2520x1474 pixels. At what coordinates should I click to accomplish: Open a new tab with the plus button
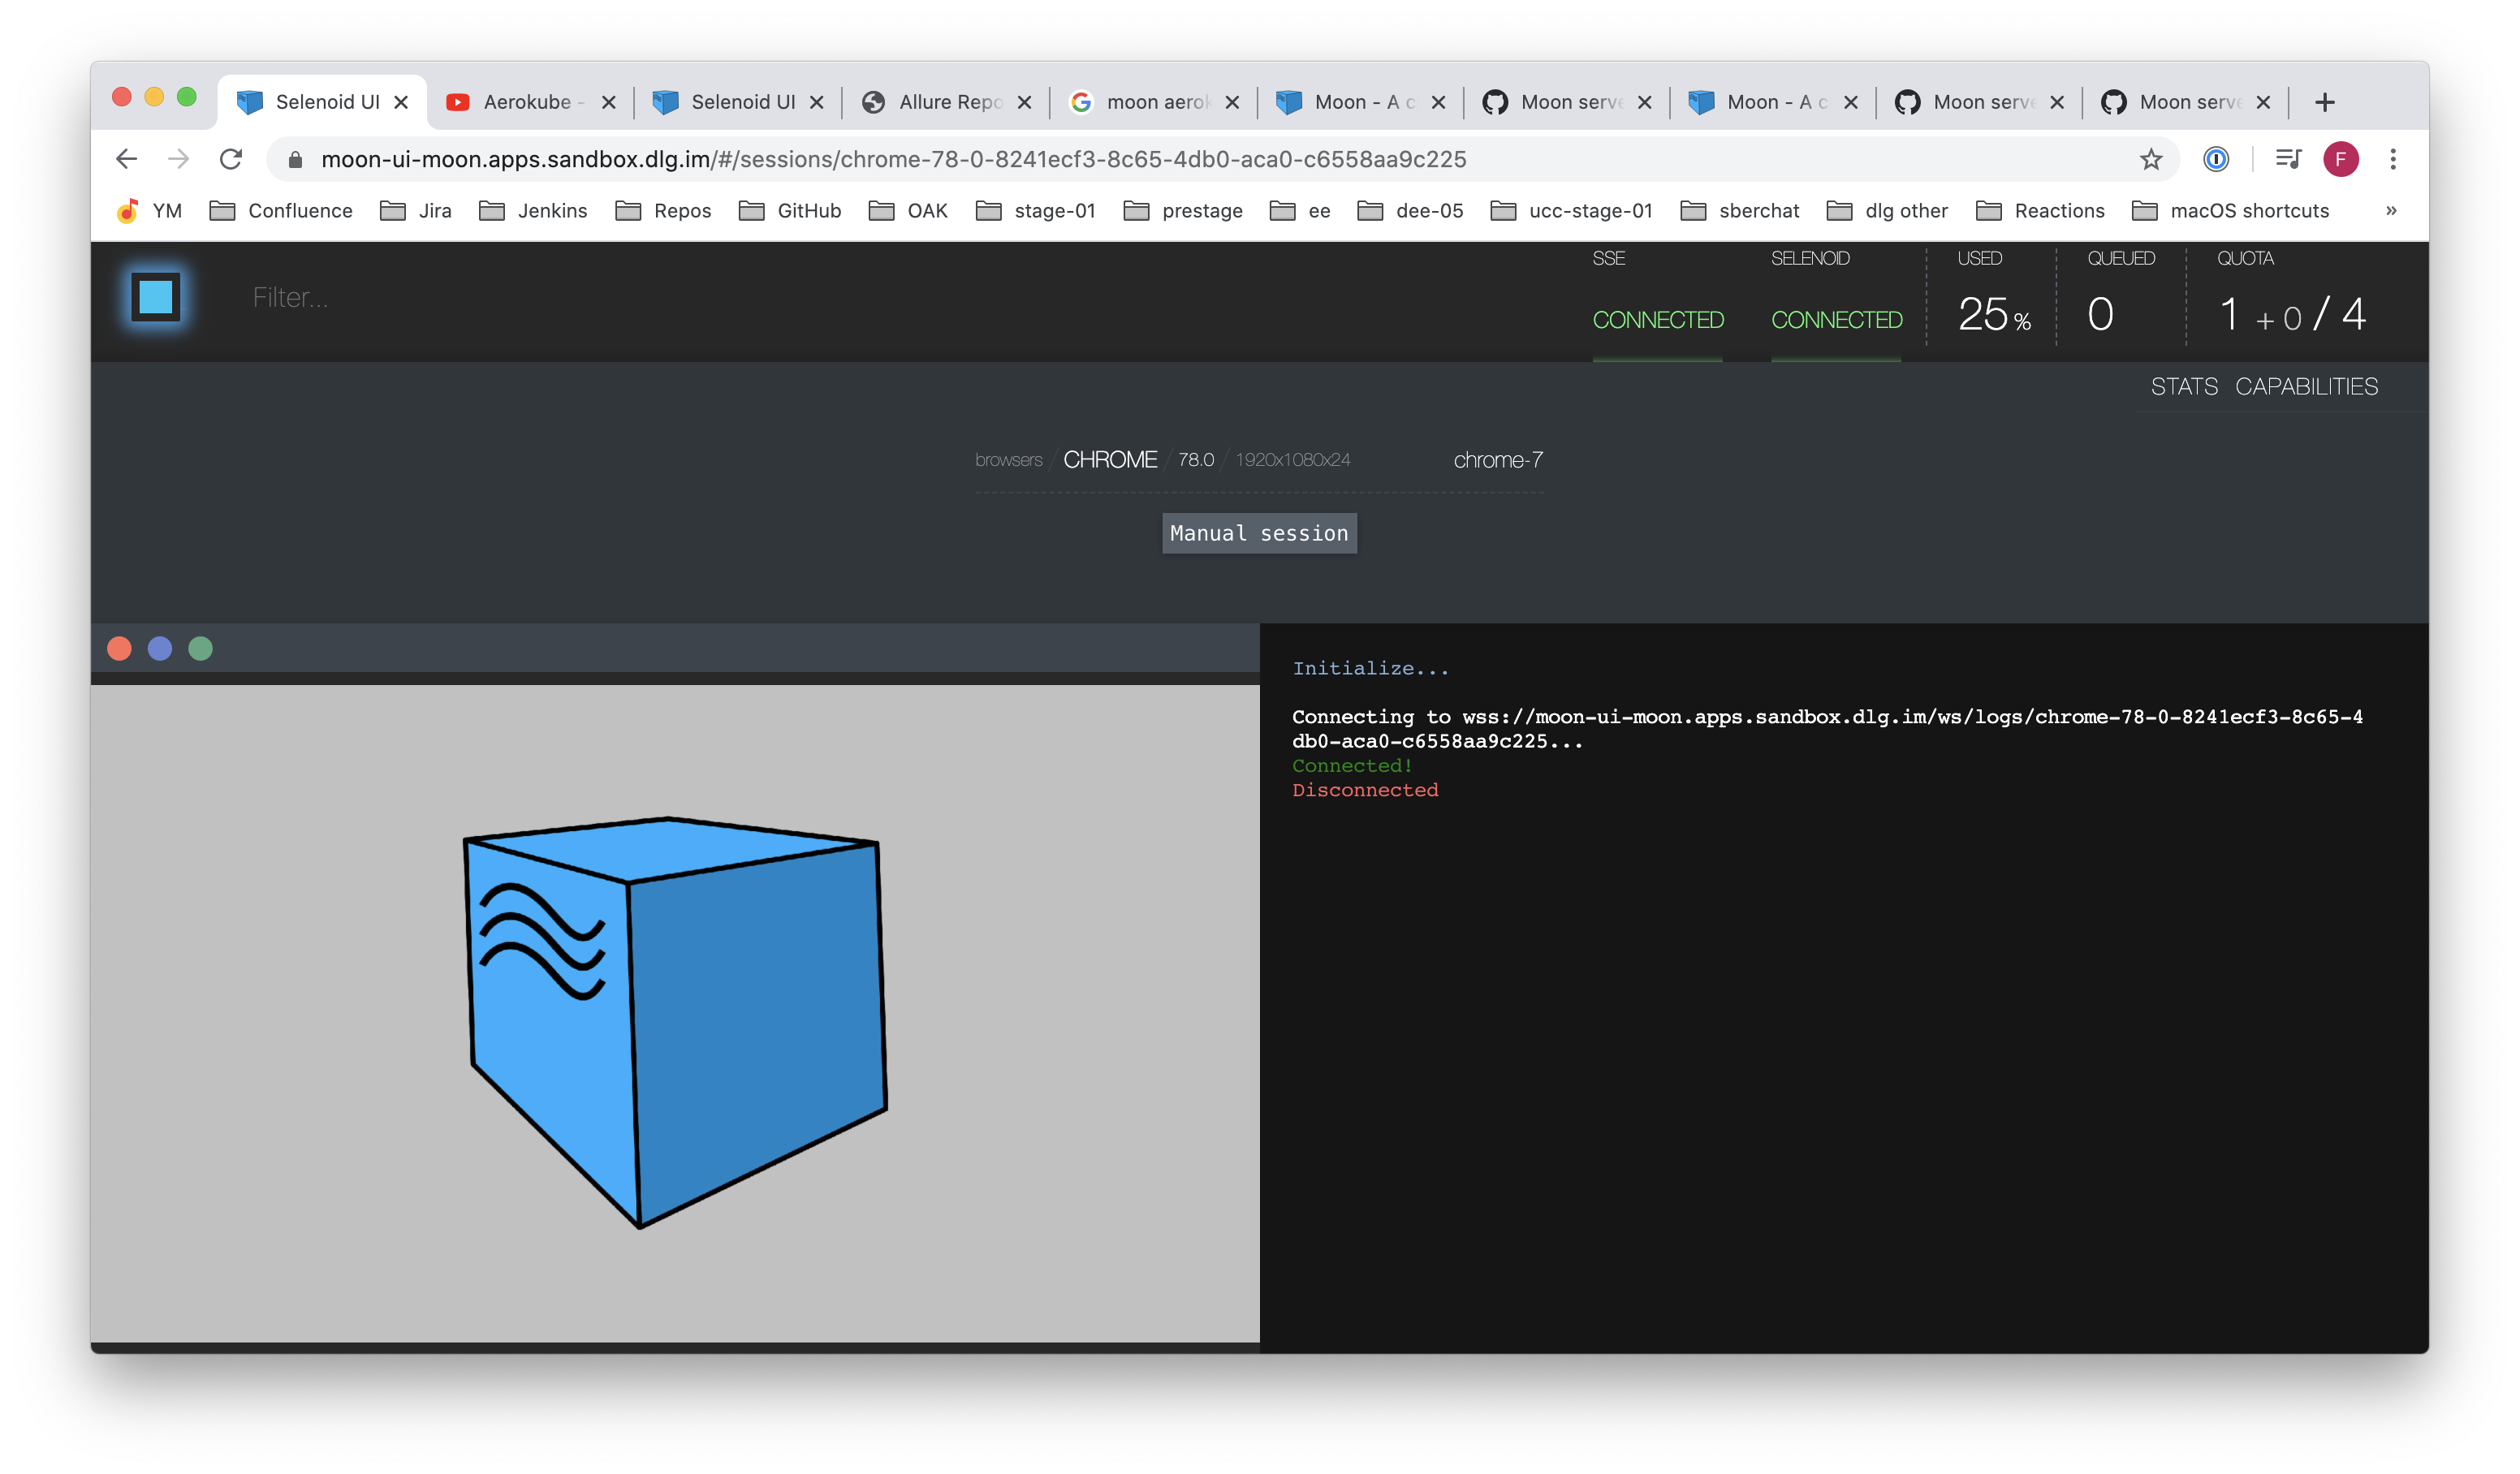[2325, 101]
